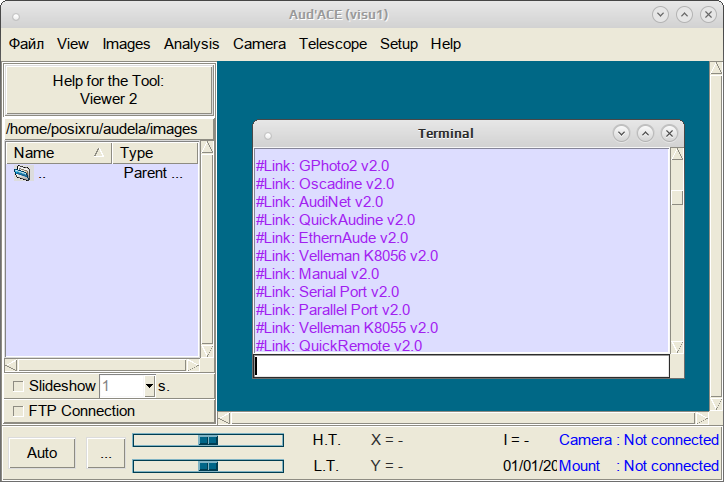
Task: Click the 01/01/20 date readout
Action: pos(530,466)
